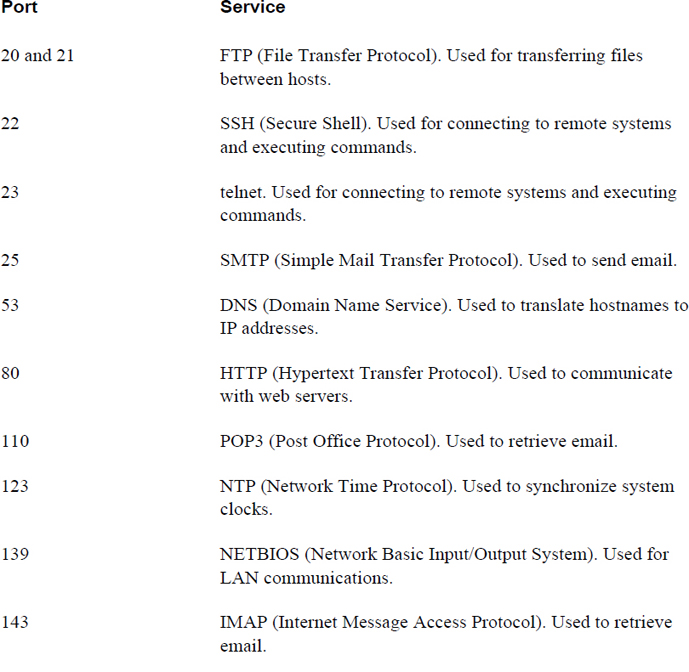This screenshot has width=689, height=672.
Task: Click the NETBIOS service description
Action: click(444, 565)
